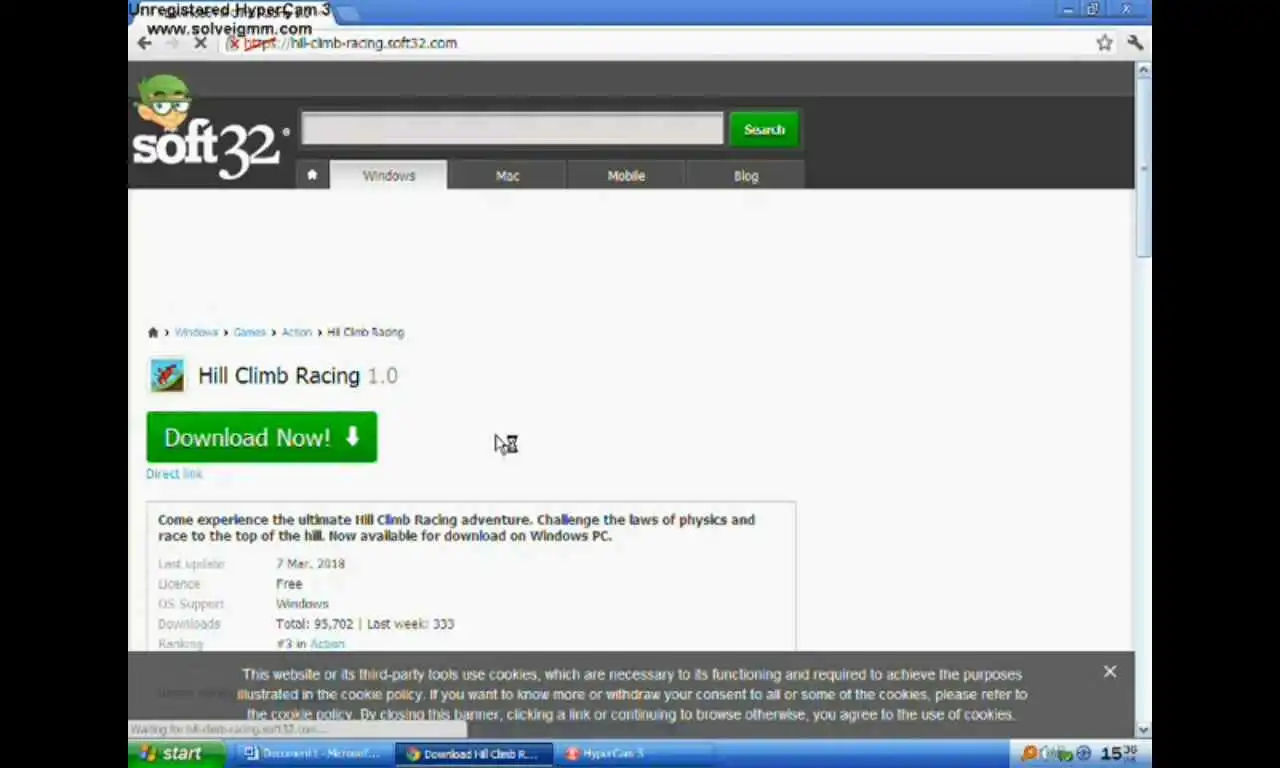
Task: Follow the Action breadcrumb link
Action: pyautogui.click(x=297, y=332)
